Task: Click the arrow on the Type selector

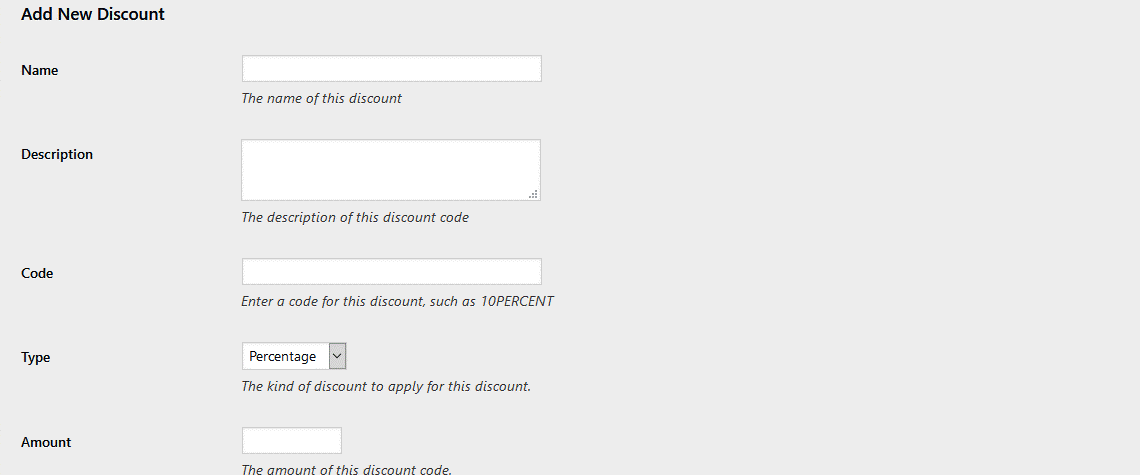Action: pyautogui.click(x=337, y=356)
